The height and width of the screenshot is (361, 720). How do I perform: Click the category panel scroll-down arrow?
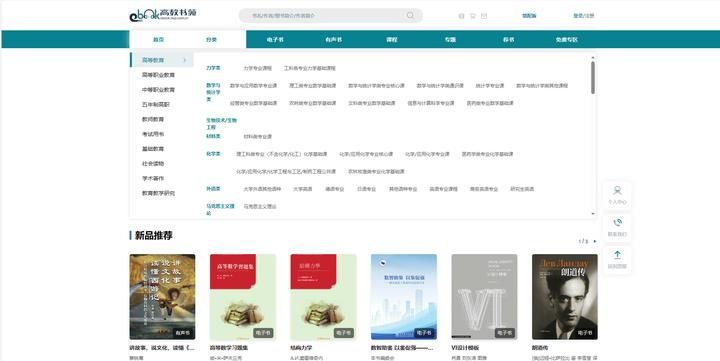click(593, 214)
